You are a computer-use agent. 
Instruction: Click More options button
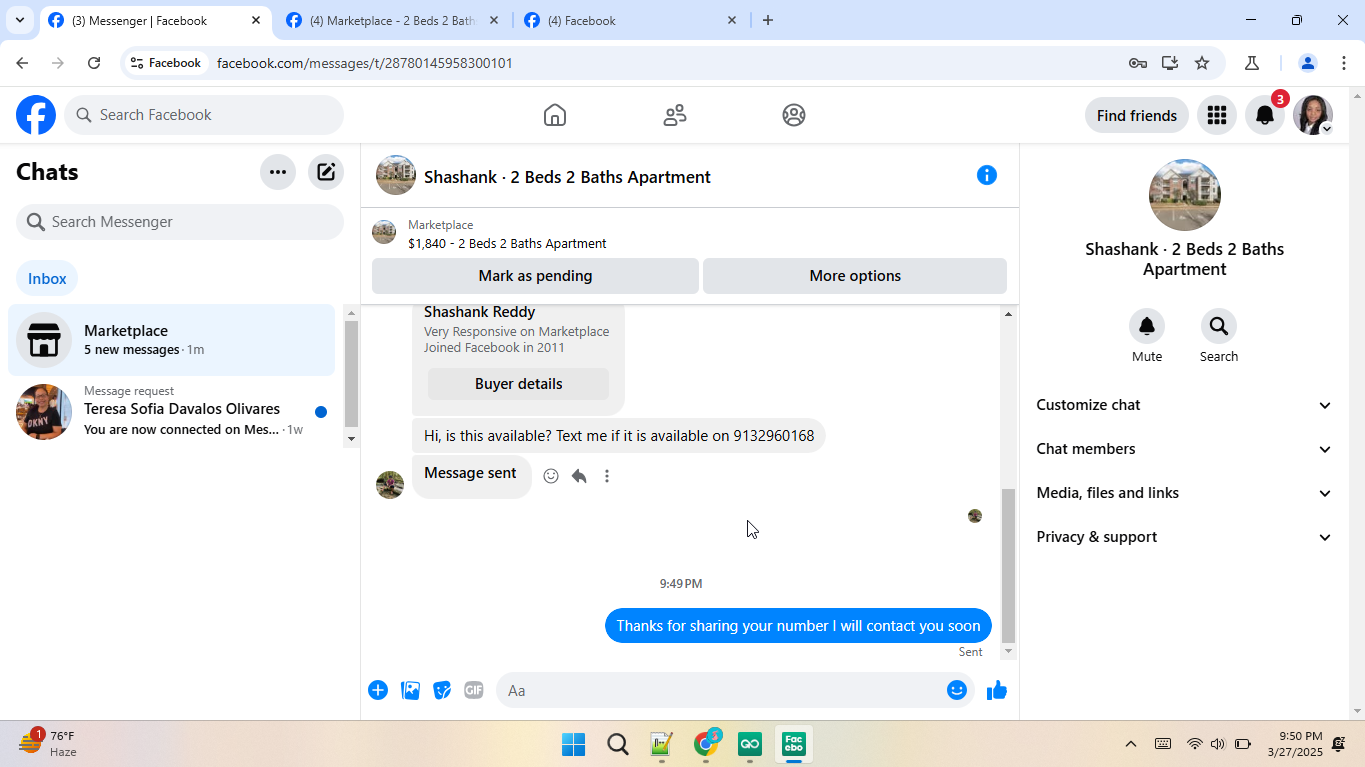click(855, 276)
